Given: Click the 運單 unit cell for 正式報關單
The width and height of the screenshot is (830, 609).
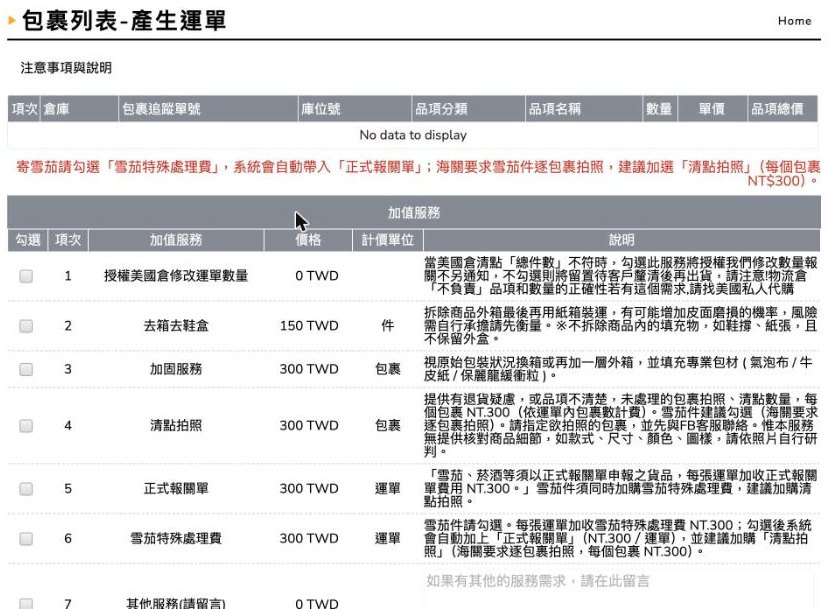Looking at the screenshot, I should pyautogui.click(x=387, y=488).
